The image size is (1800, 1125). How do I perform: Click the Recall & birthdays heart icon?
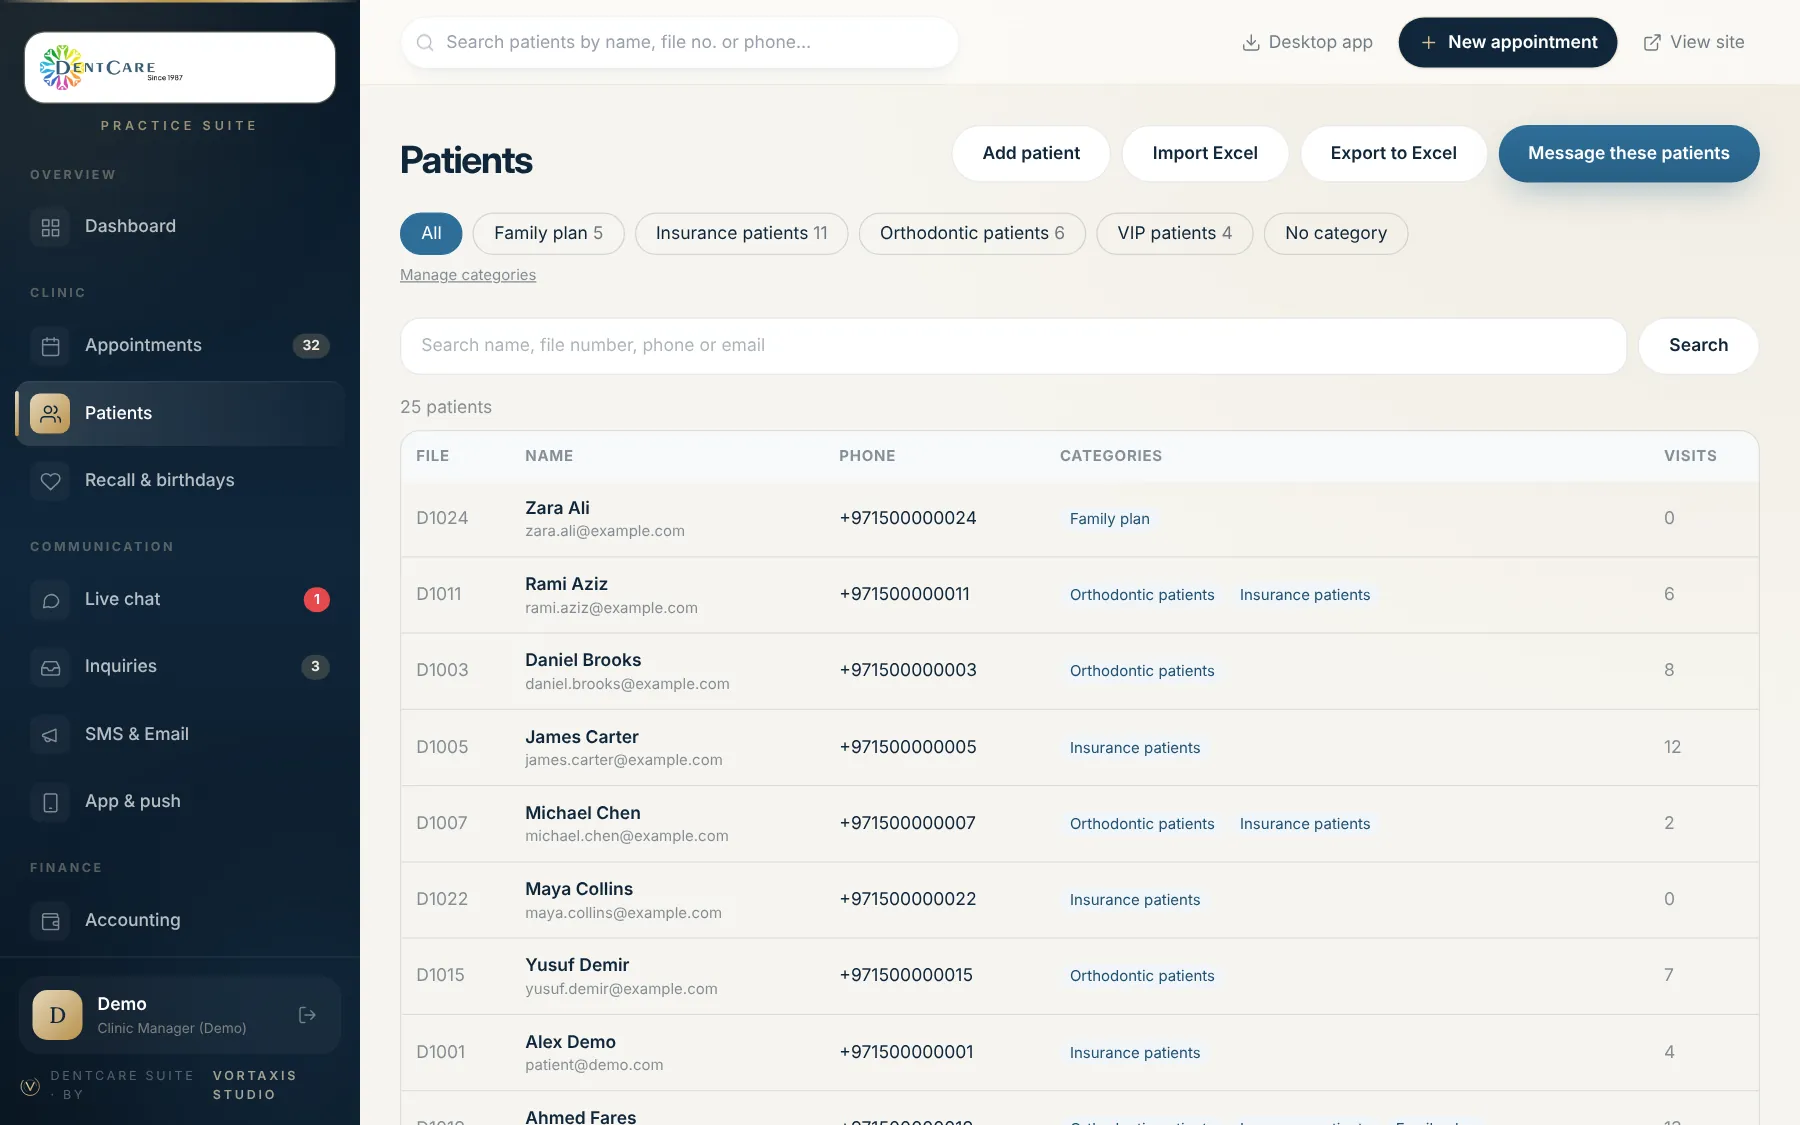50,481
